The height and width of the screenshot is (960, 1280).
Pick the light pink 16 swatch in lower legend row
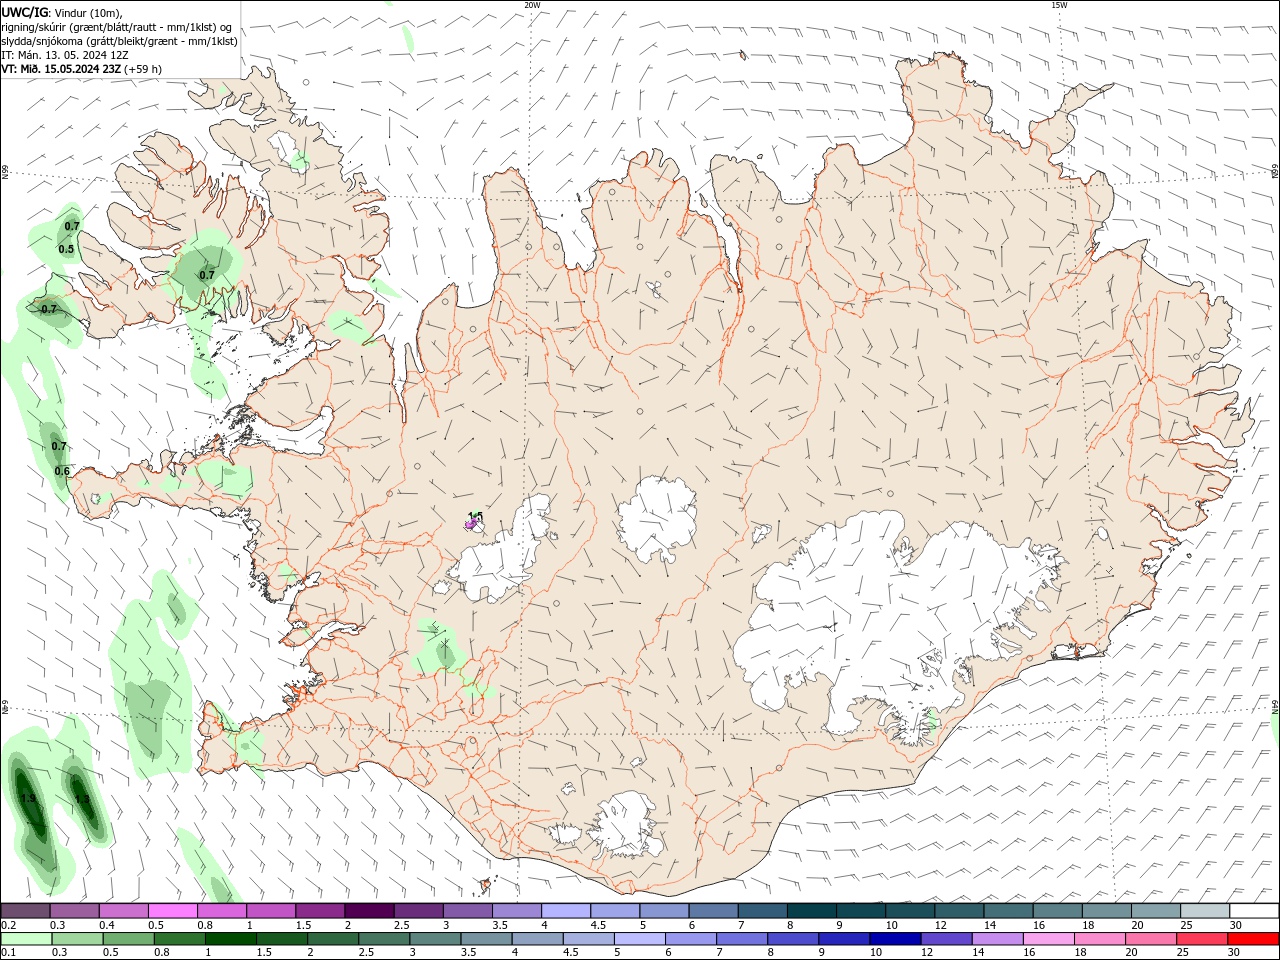tap(1050, 939)
